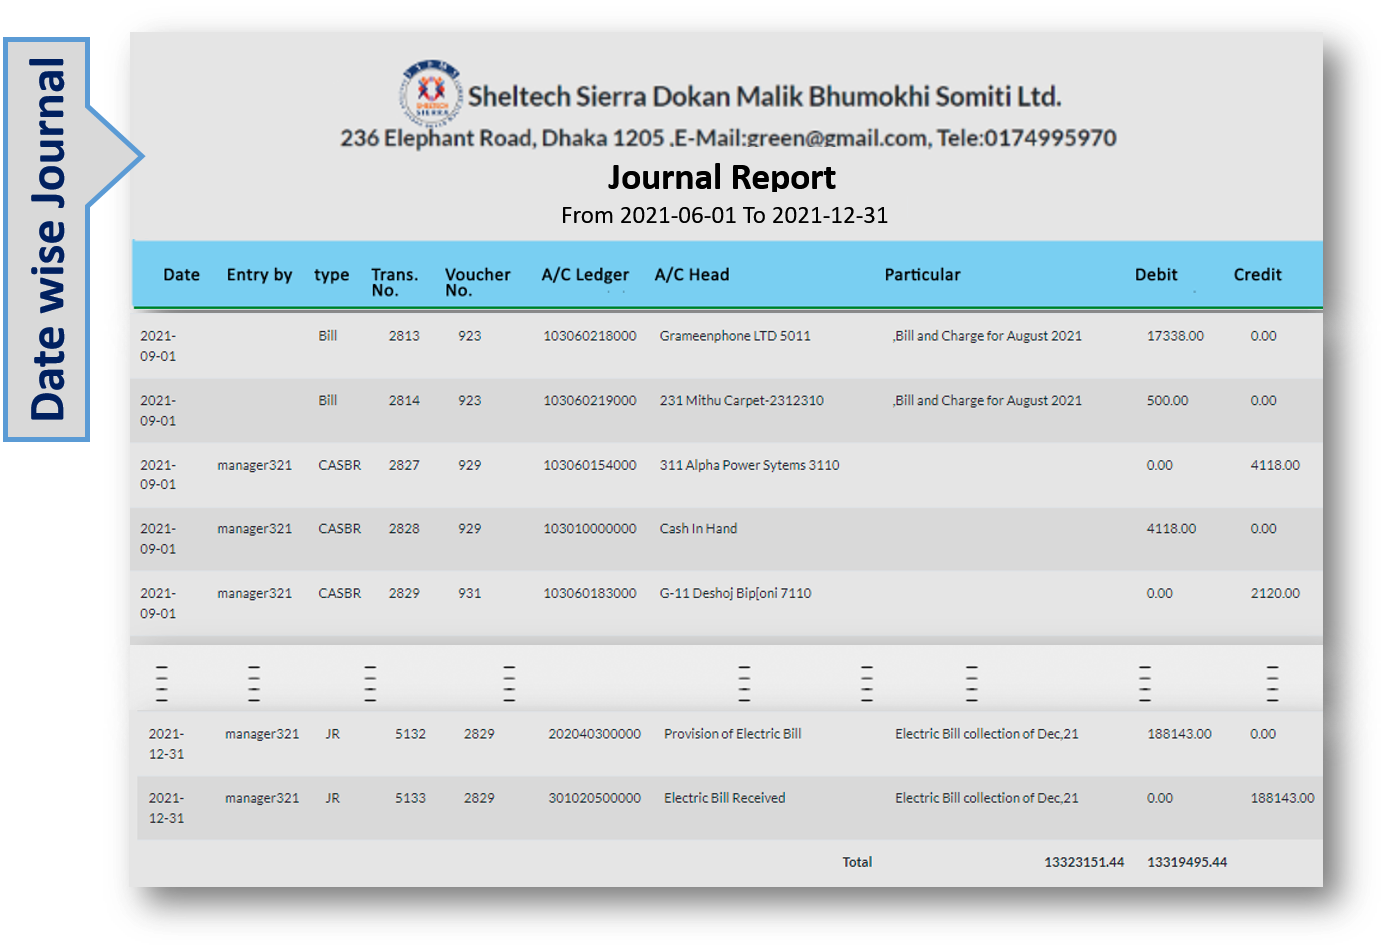This screenshot has width=1388, height=952.
Task: Select the A/C Ledger column header
Action: point(585,275)
